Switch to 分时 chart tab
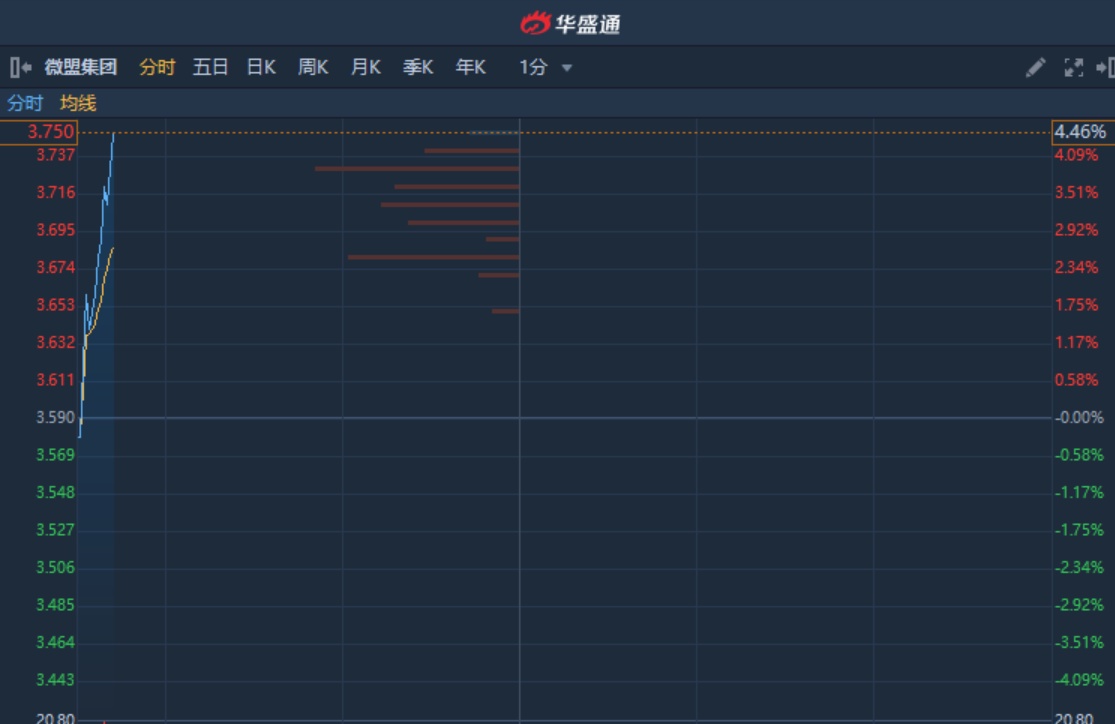 (157, 68)
